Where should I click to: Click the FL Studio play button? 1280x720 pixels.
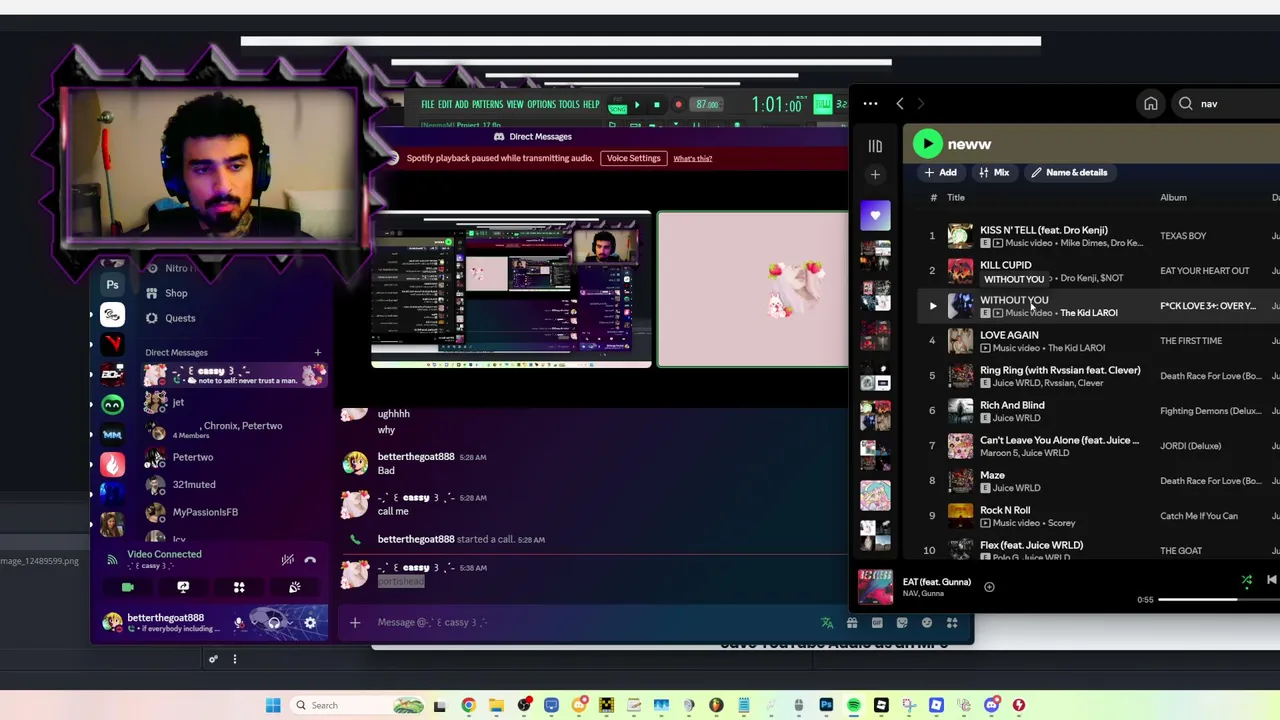point(637,105)
